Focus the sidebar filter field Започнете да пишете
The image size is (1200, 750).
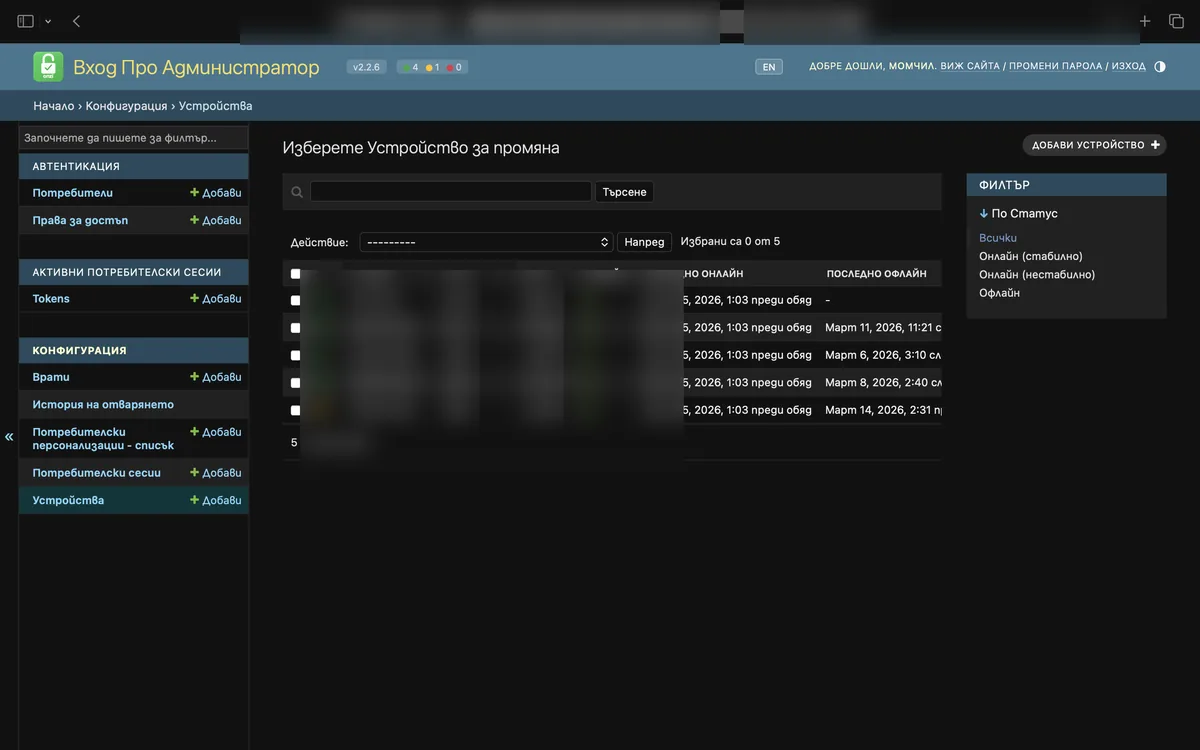click(x=134, y=138)
